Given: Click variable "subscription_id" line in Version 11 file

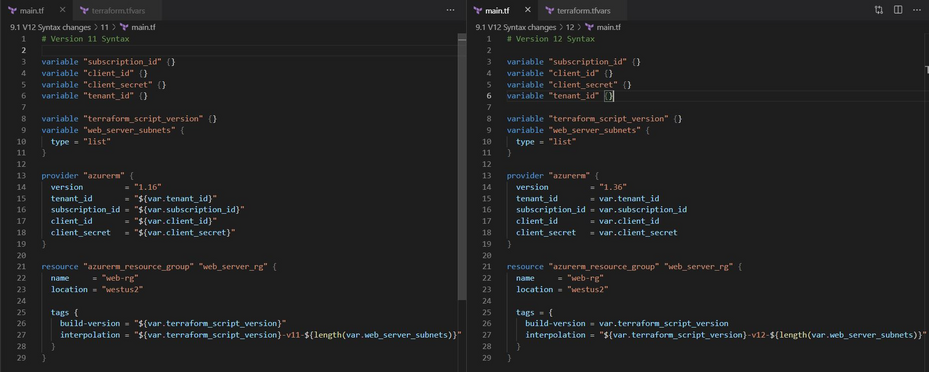Looking at the screenshot, I should click(108, 62).
